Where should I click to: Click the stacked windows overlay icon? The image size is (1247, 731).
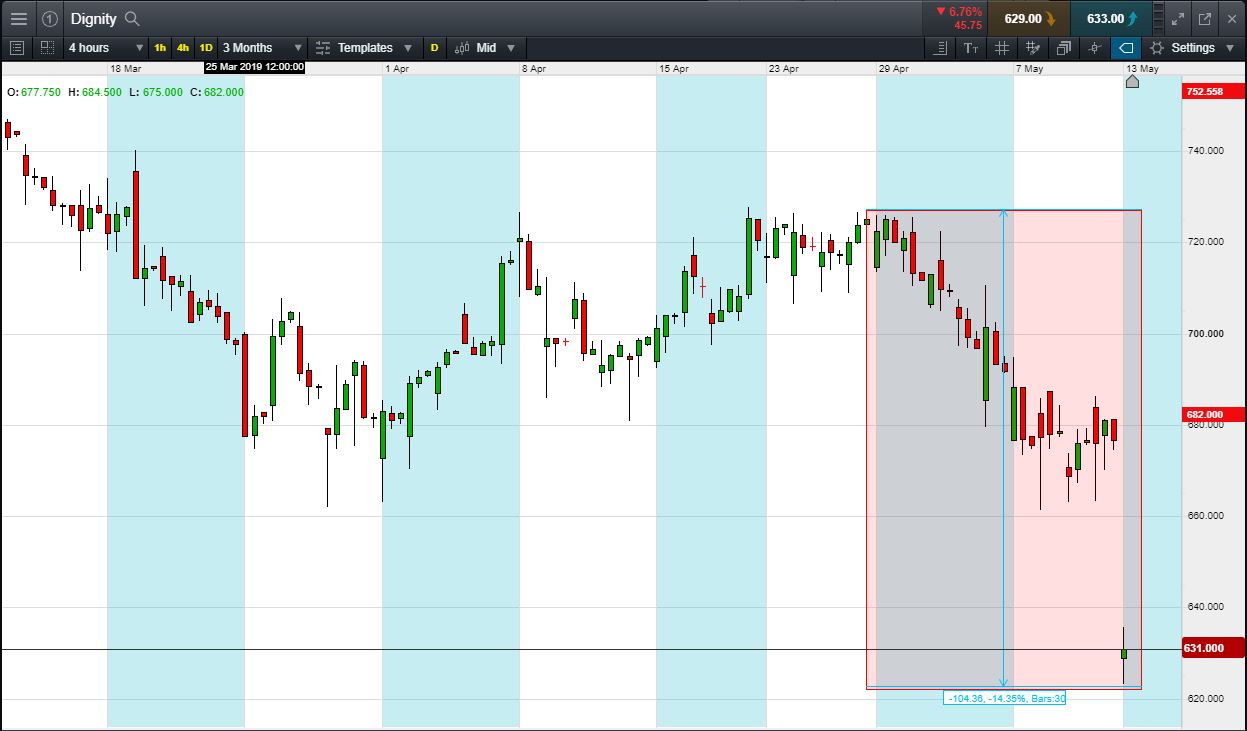click(1064, 48)
